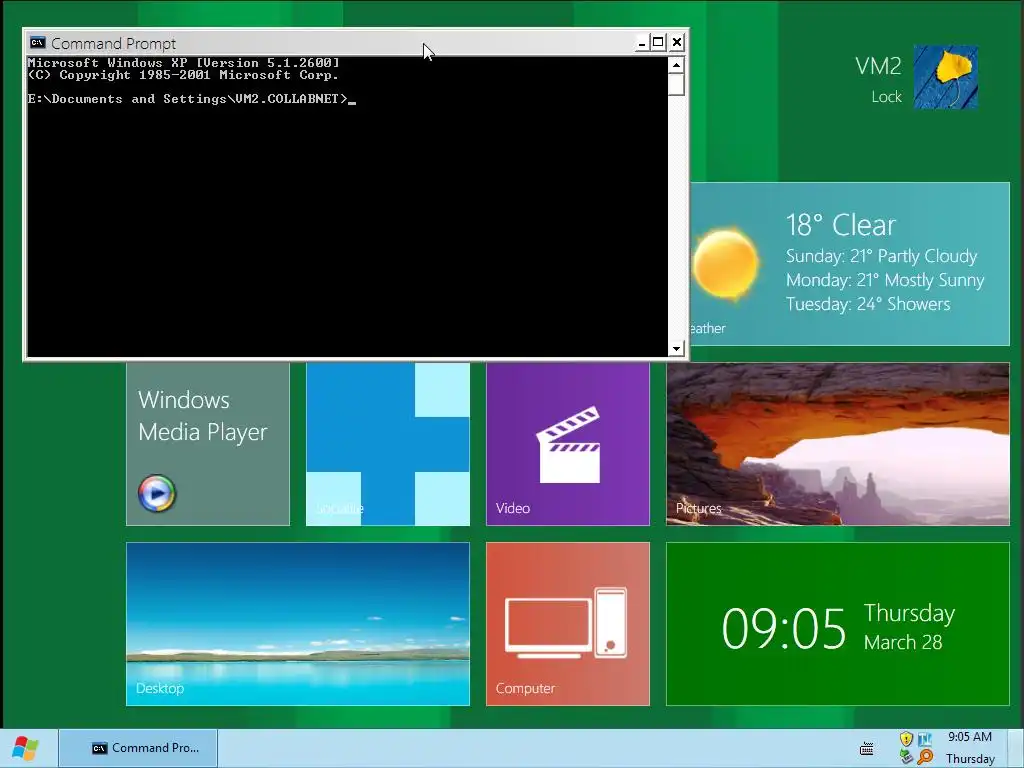
Task: Click the Windows Media Player tile
Action: [208, 444]
